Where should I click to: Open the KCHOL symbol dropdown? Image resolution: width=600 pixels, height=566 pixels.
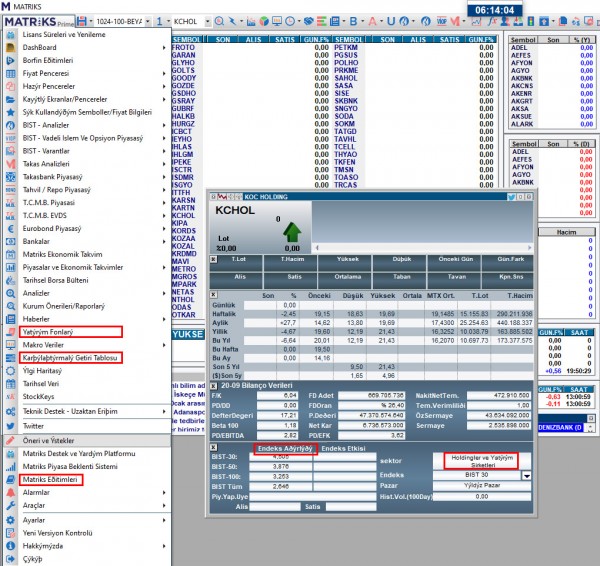[207, 21]
